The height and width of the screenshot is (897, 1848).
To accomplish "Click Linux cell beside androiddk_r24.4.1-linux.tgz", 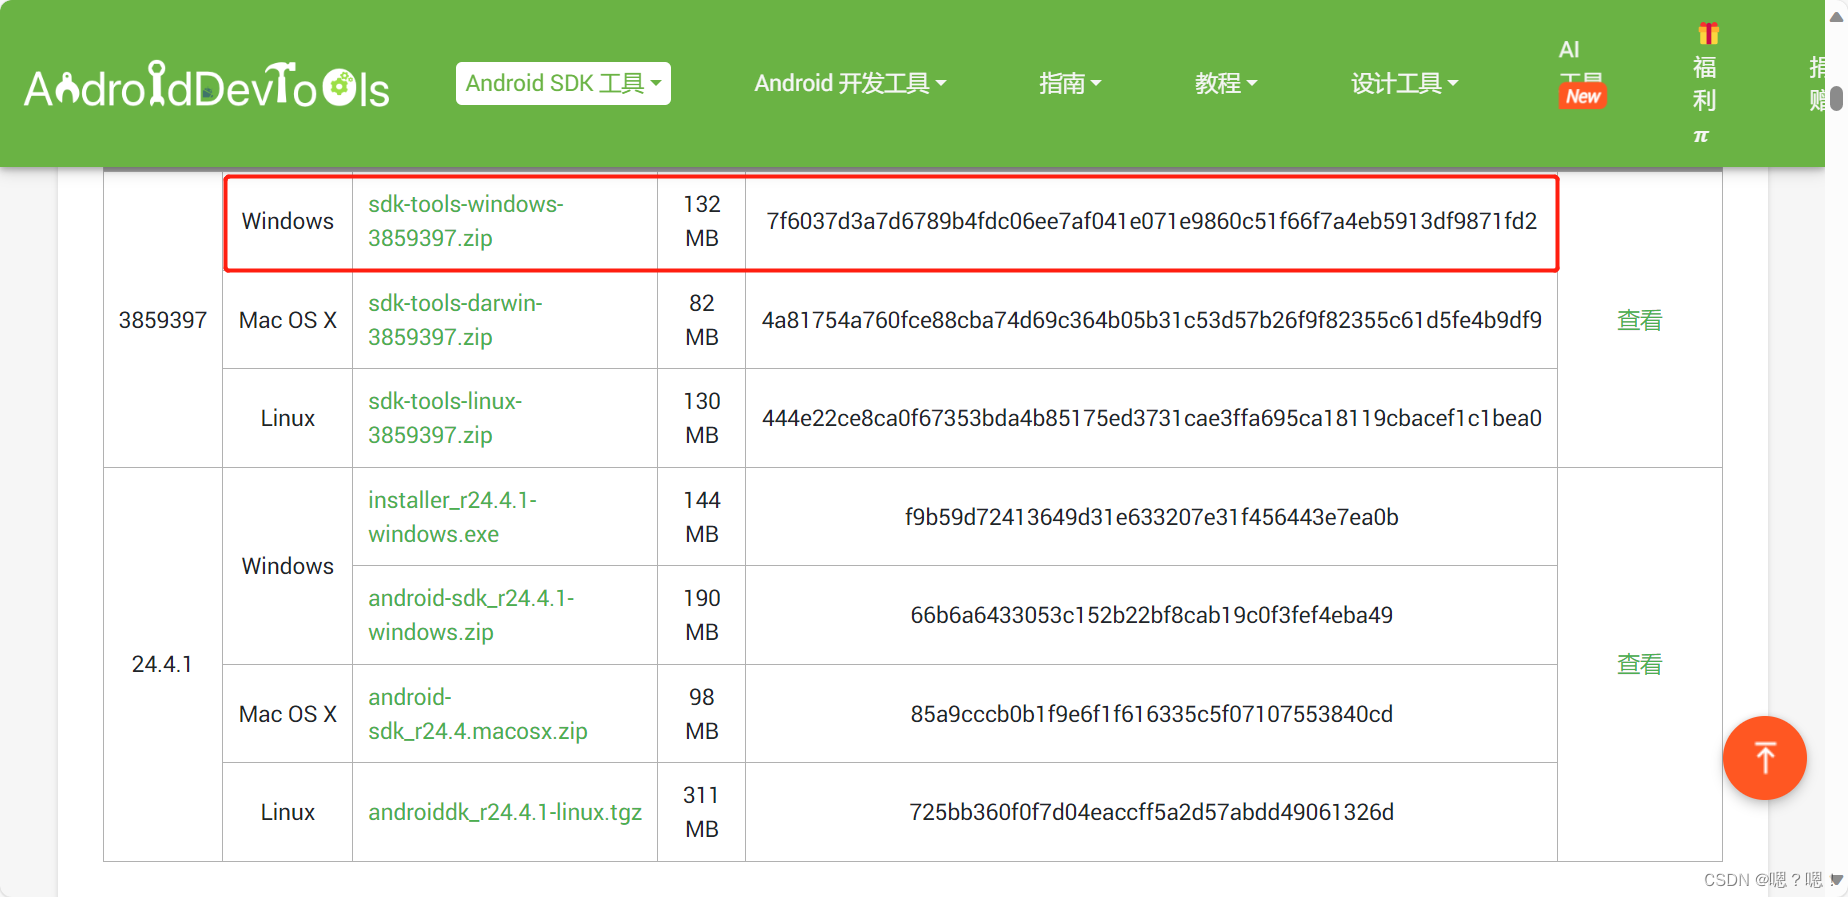I will [x=288, y=812].
